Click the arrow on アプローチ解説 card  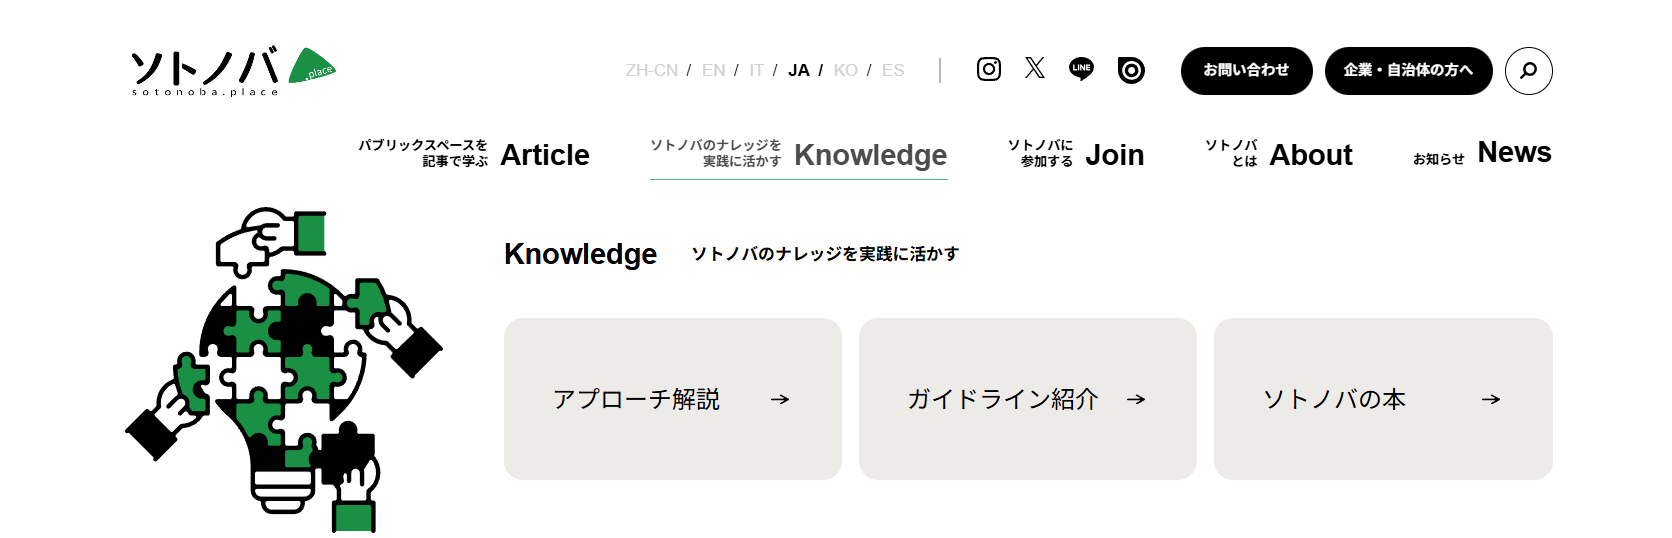pos(780,399)
